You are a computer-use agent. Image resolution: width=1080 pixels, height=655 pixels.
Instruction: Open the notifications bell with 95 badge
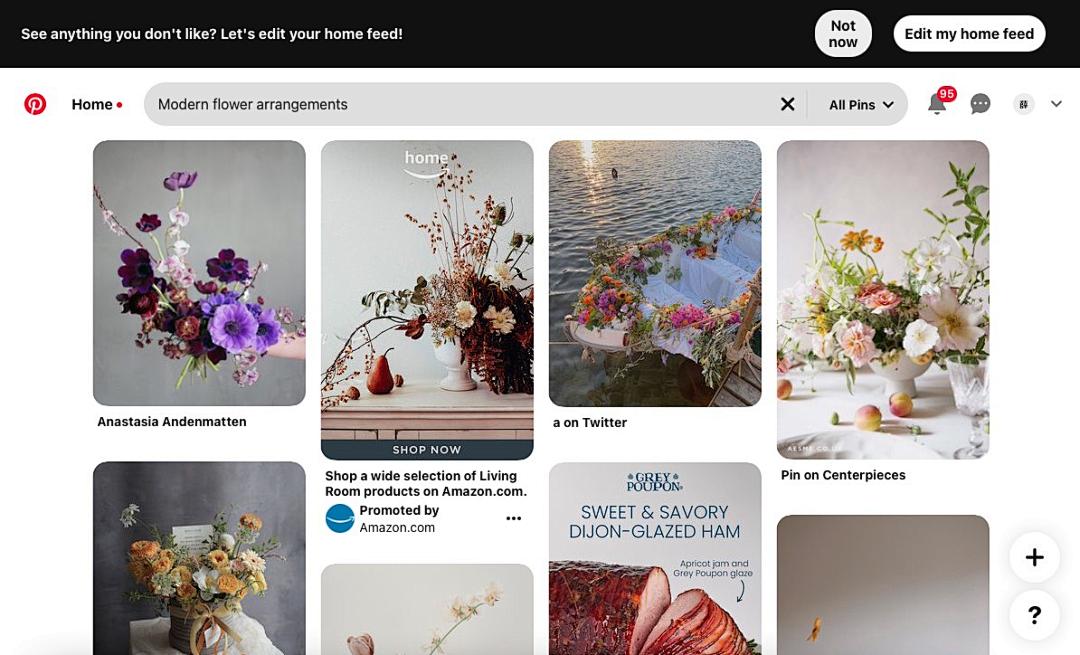(937, 104)
